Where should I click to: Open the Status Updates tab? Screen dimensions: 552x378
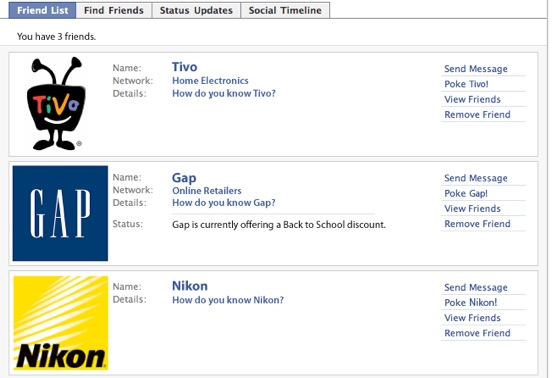pyautogui.click(x=196, y=10)
